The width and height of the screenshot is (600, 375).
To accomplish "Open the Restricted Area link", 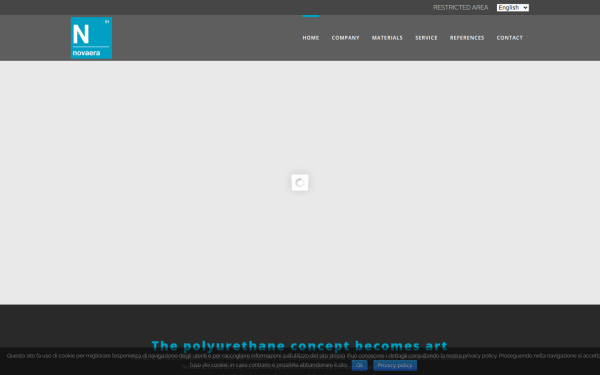I will tap(460, 8).
